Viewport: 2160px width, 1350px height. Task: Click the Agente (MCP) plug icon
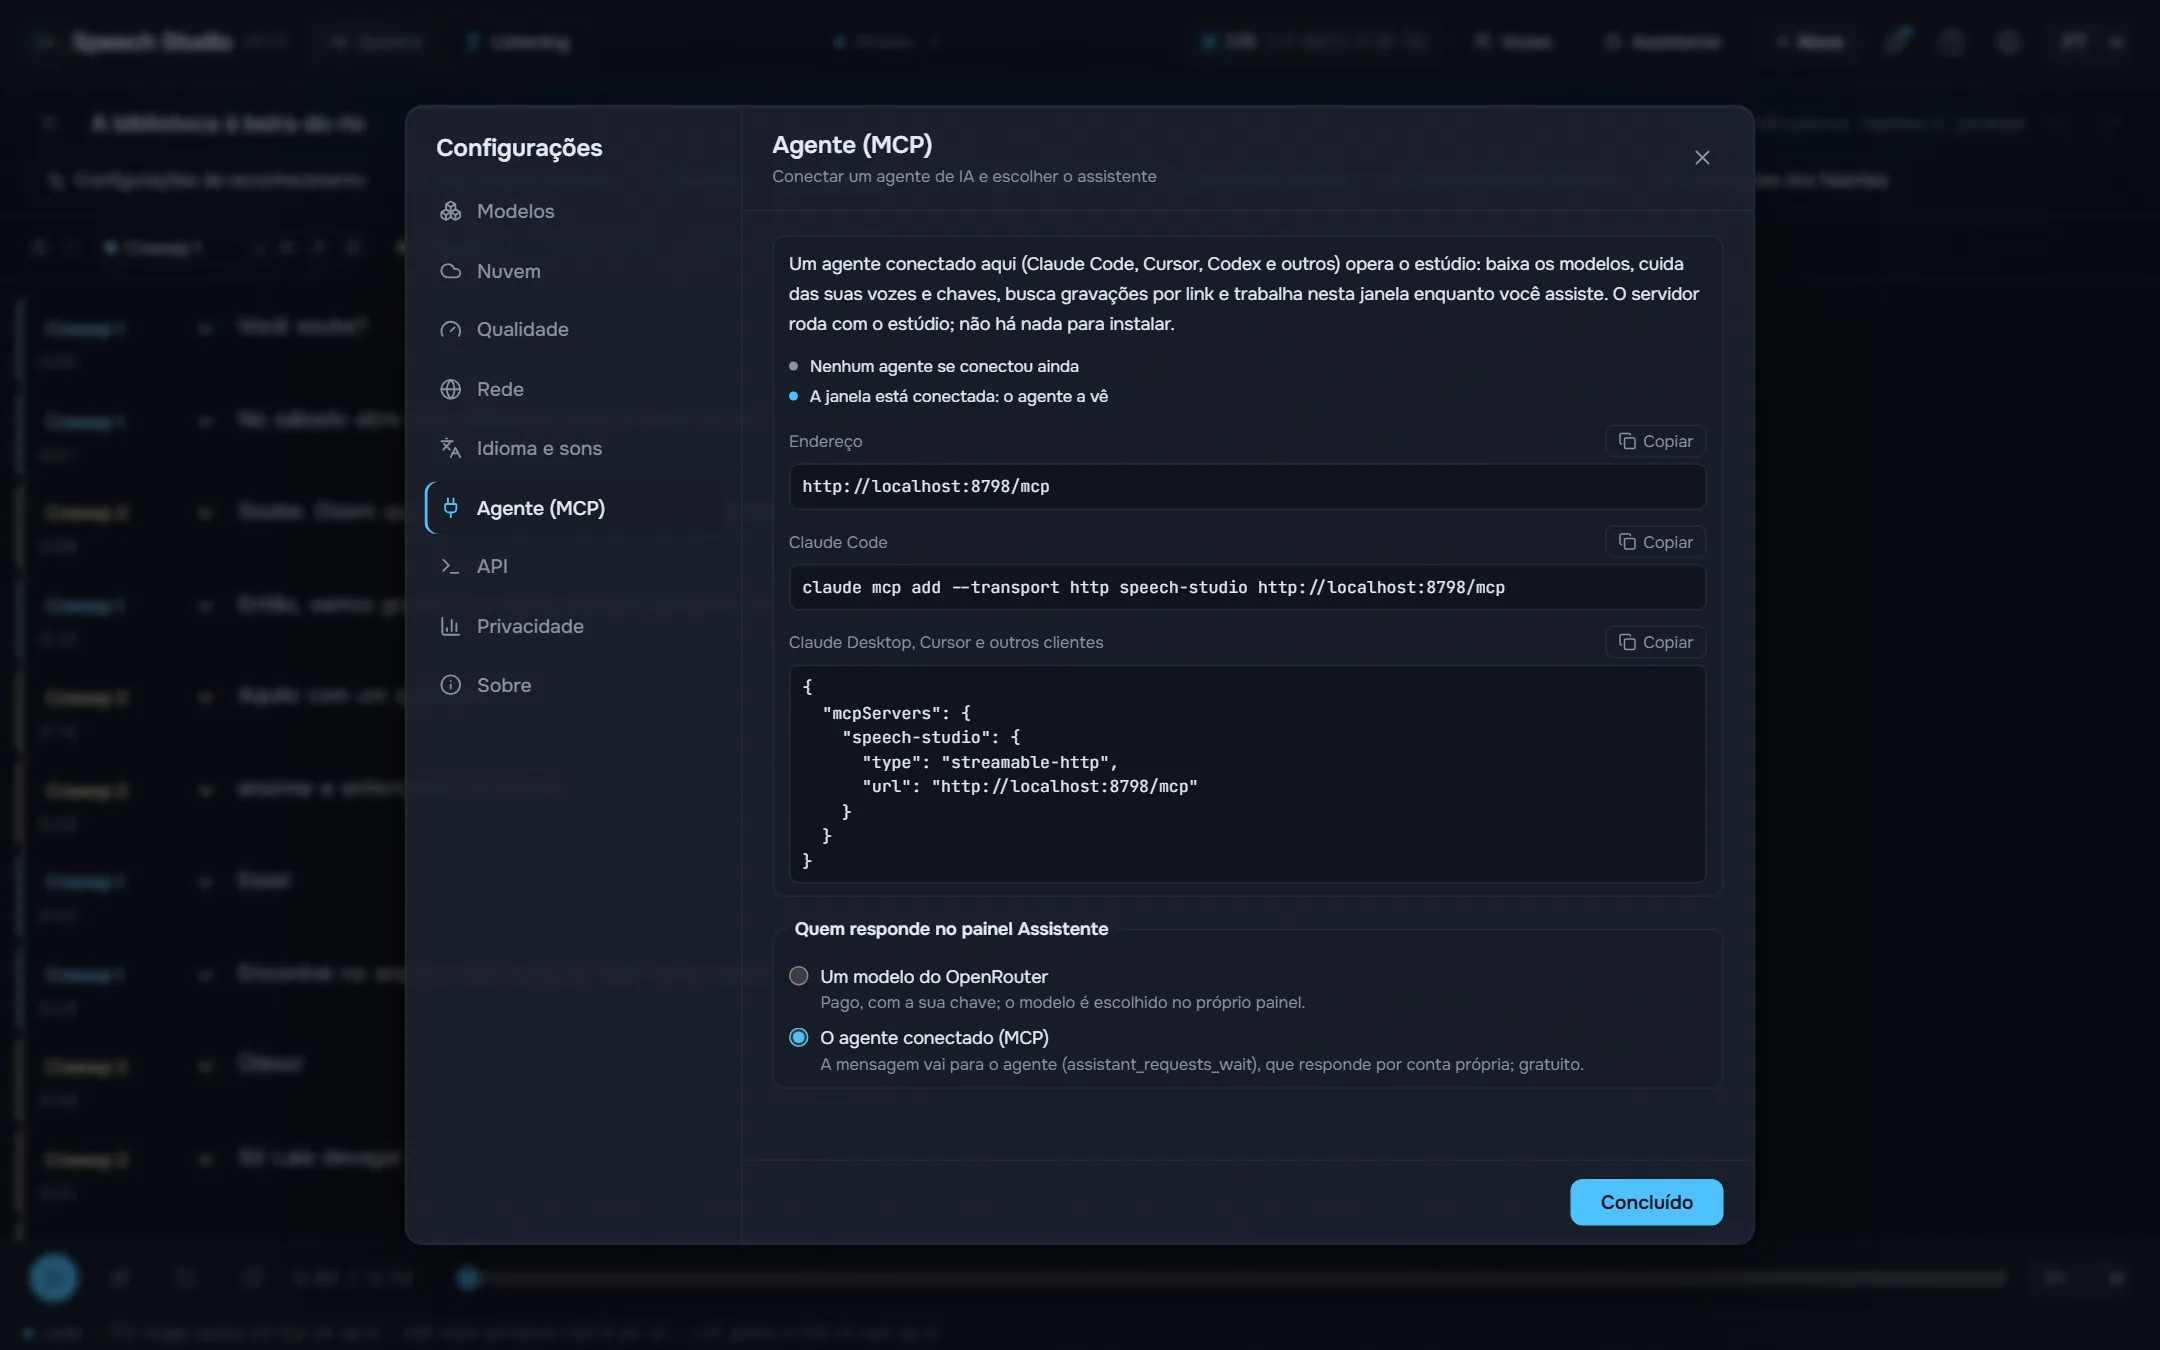[451, 508]
